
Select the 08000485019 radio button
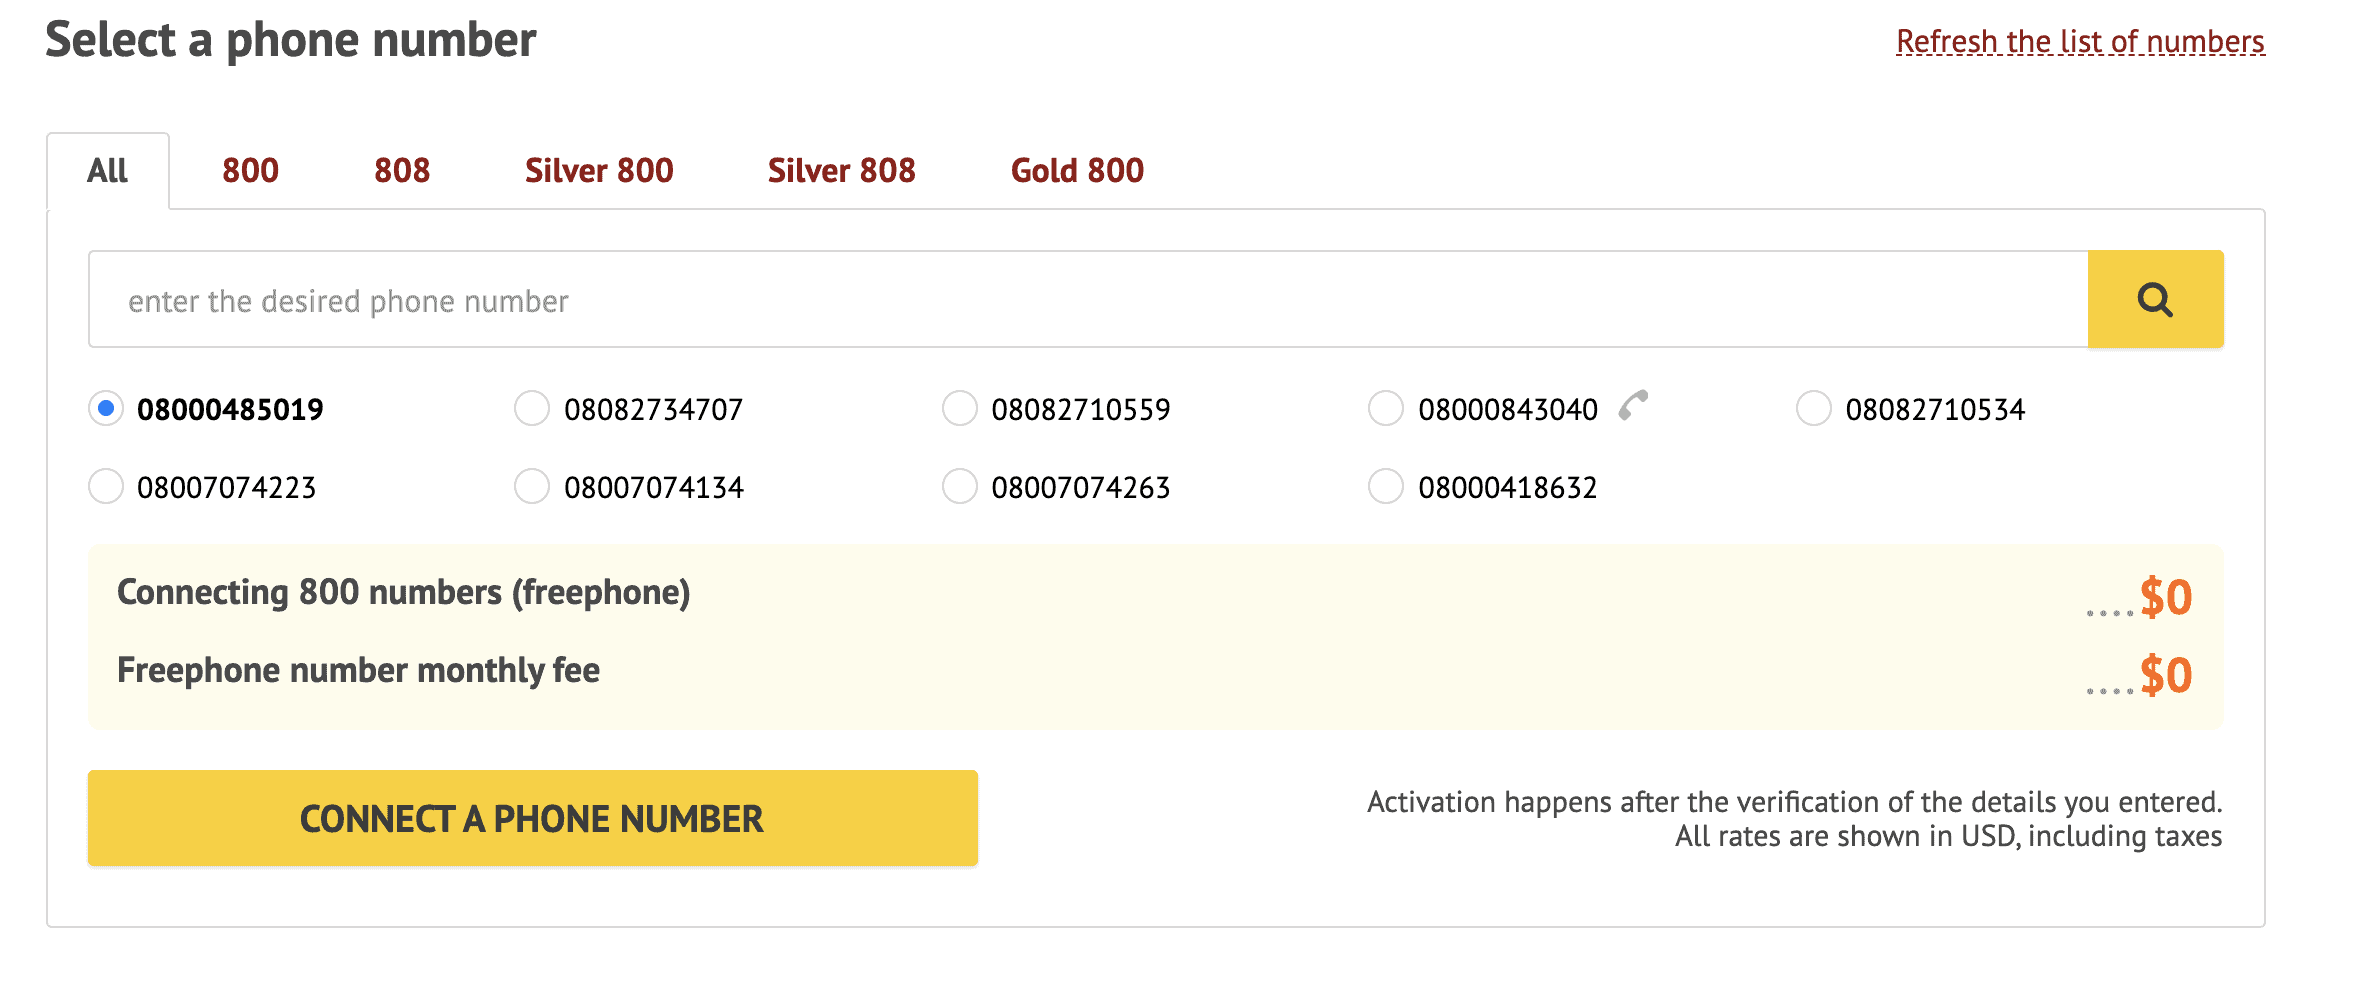click(x=106, y=408)
